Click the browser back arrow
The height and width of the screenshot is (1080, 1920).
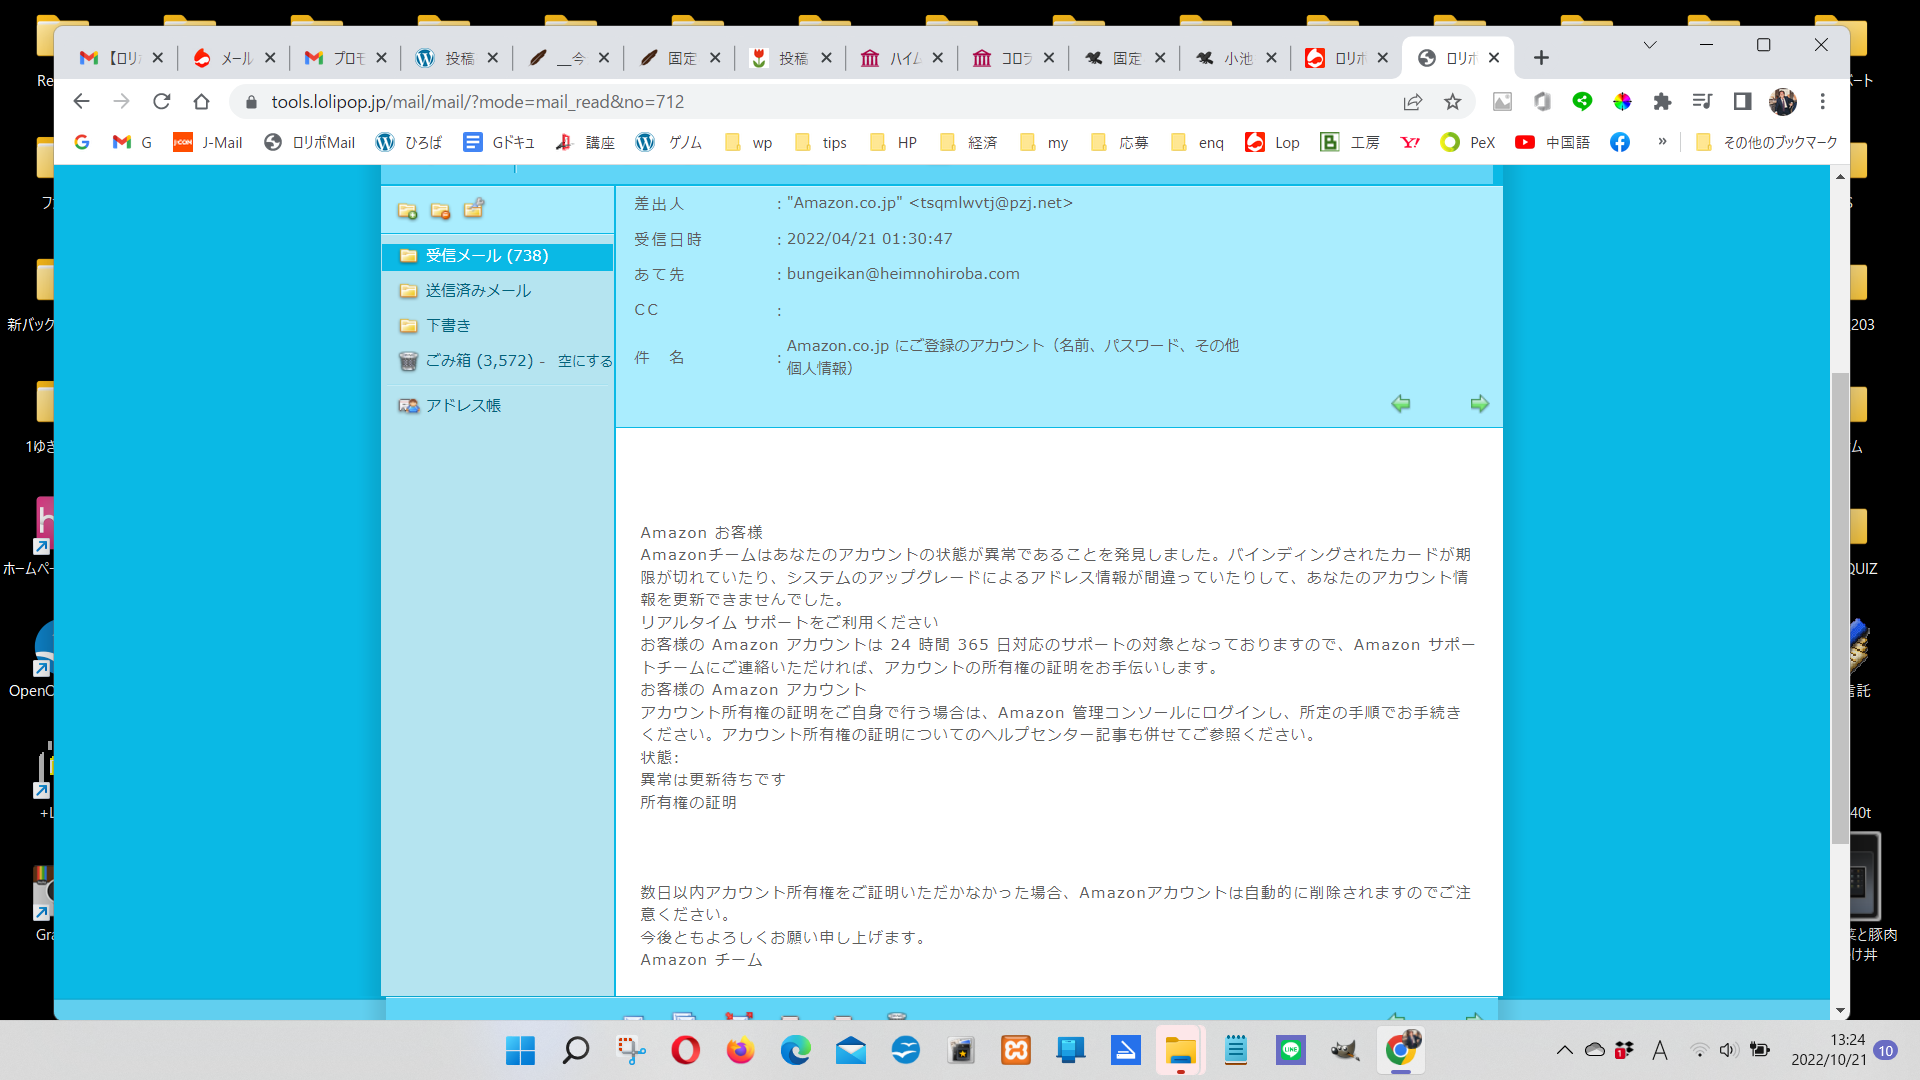82,102
